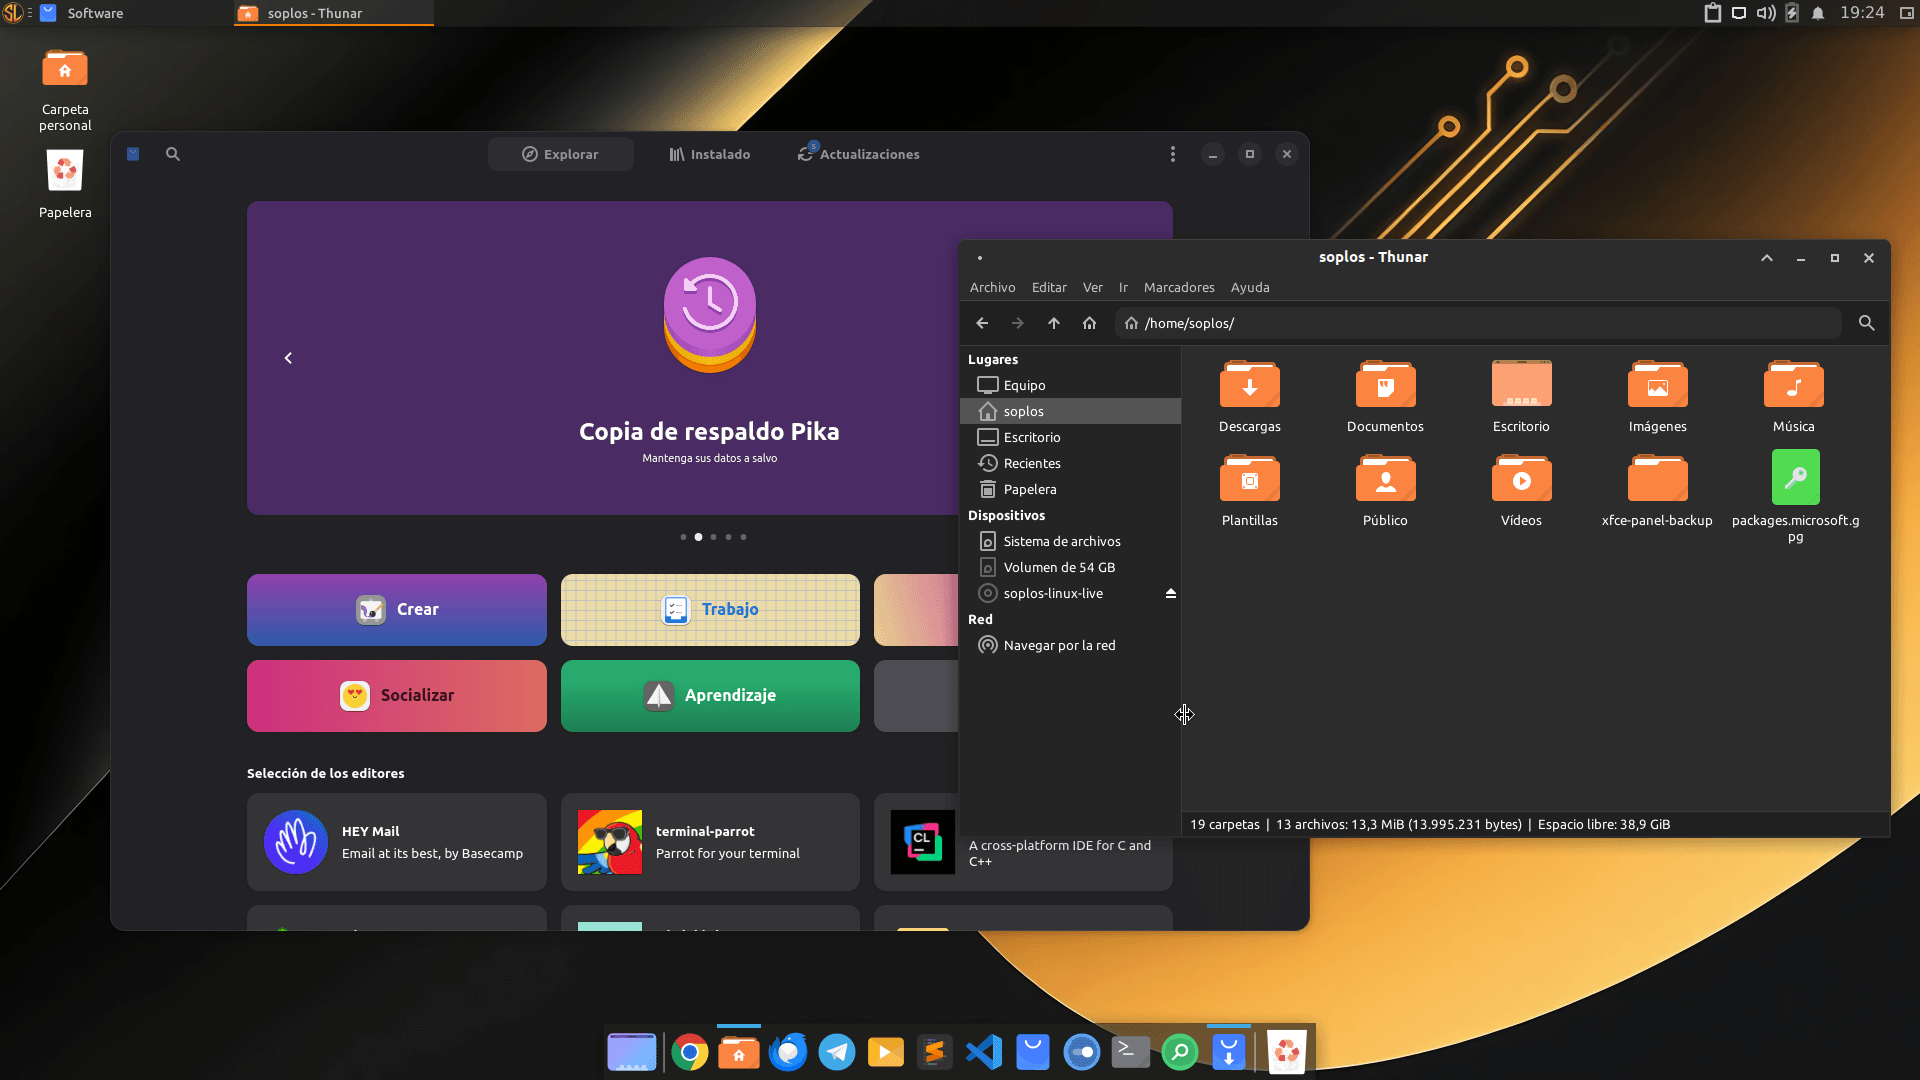Select Recientes in the sidebar

click(x=1070, y=463)
